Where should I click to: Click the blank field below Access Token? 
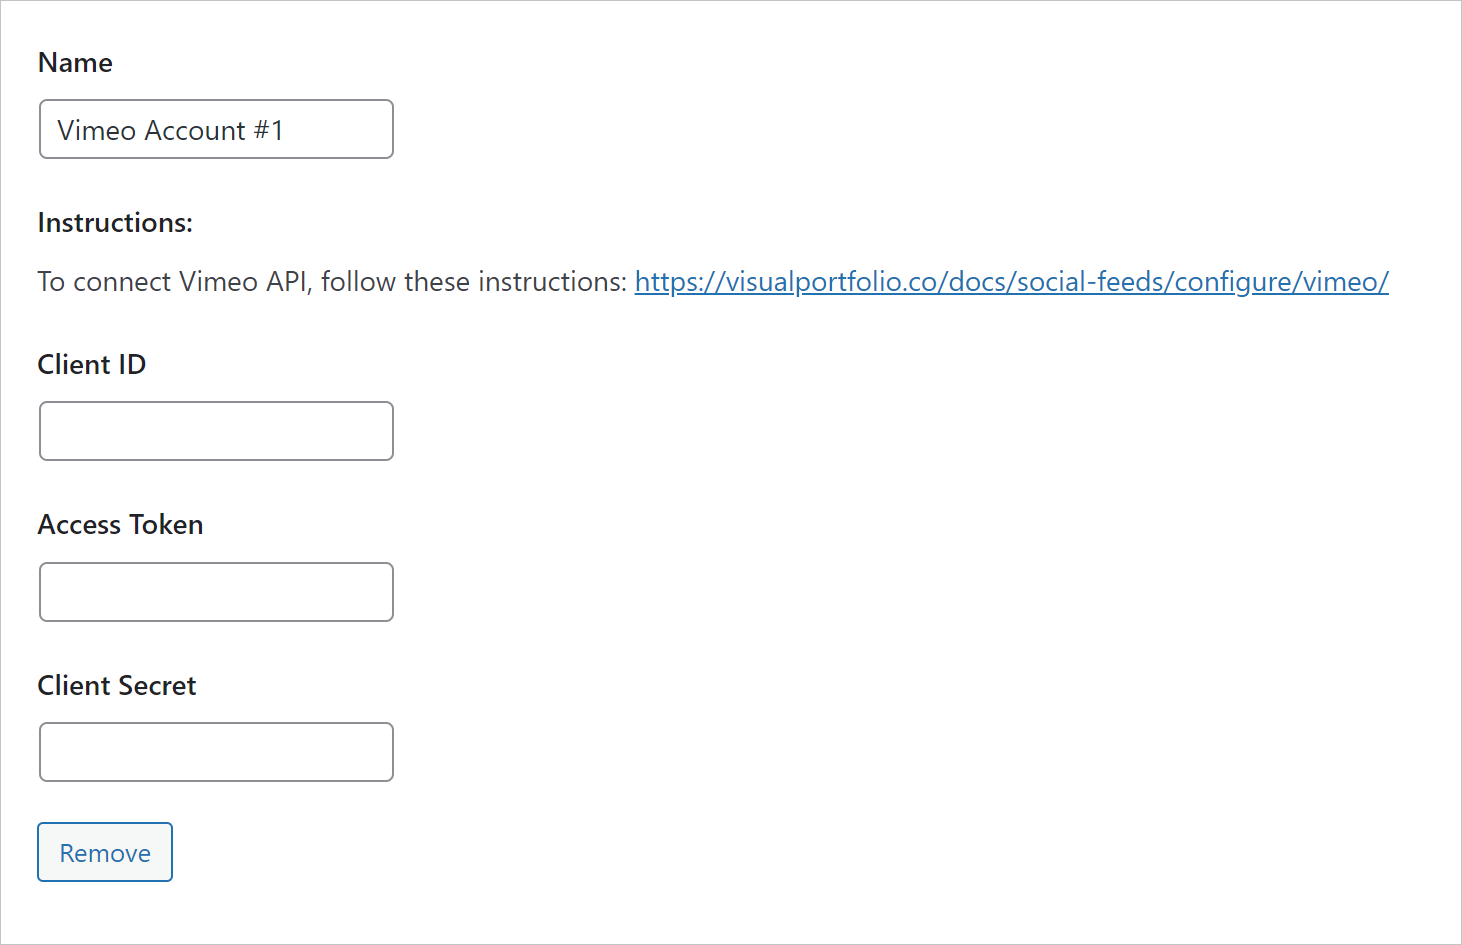(216, 592)
